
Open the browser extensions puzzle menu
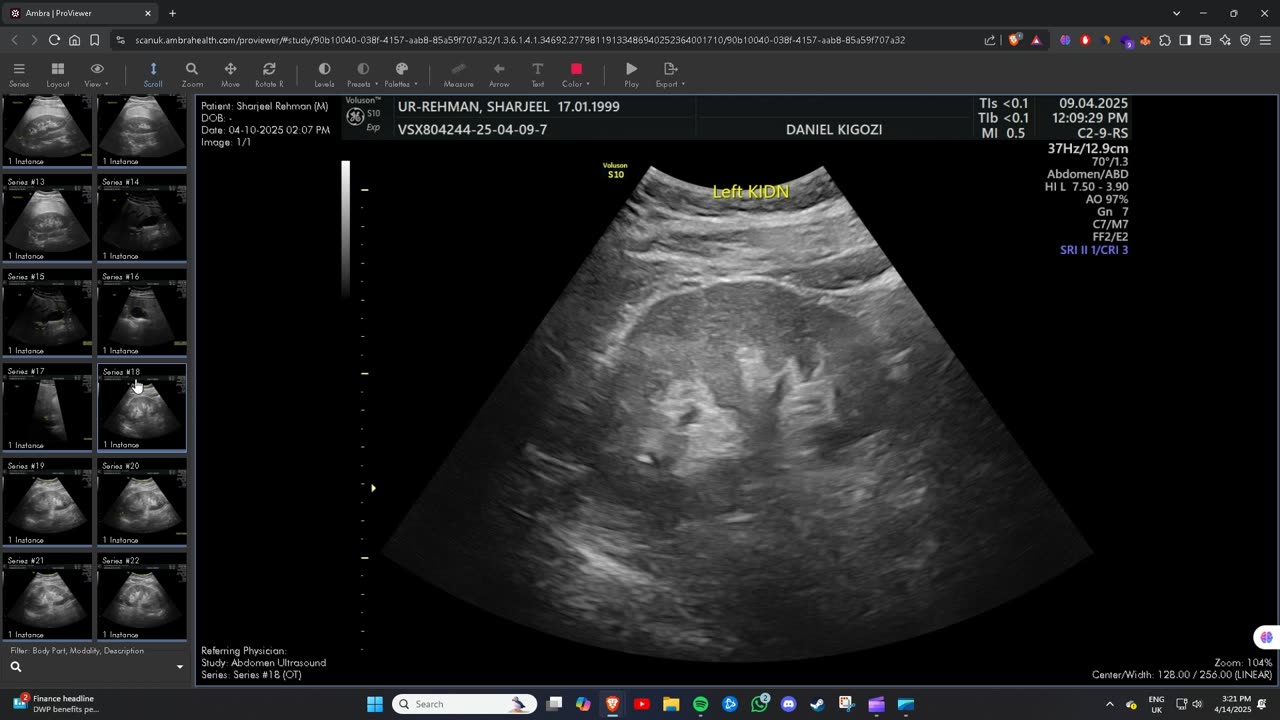(1165, 40)
